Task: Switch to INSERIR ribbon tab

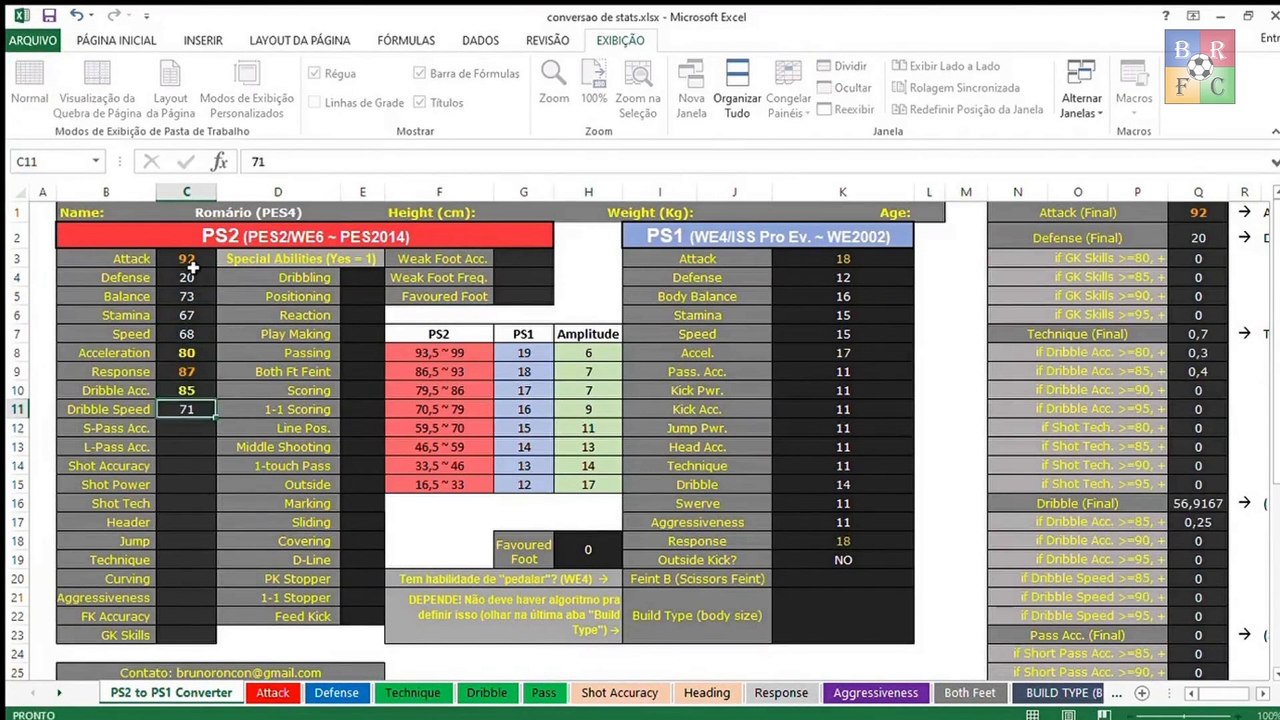Action: (203, 40)
